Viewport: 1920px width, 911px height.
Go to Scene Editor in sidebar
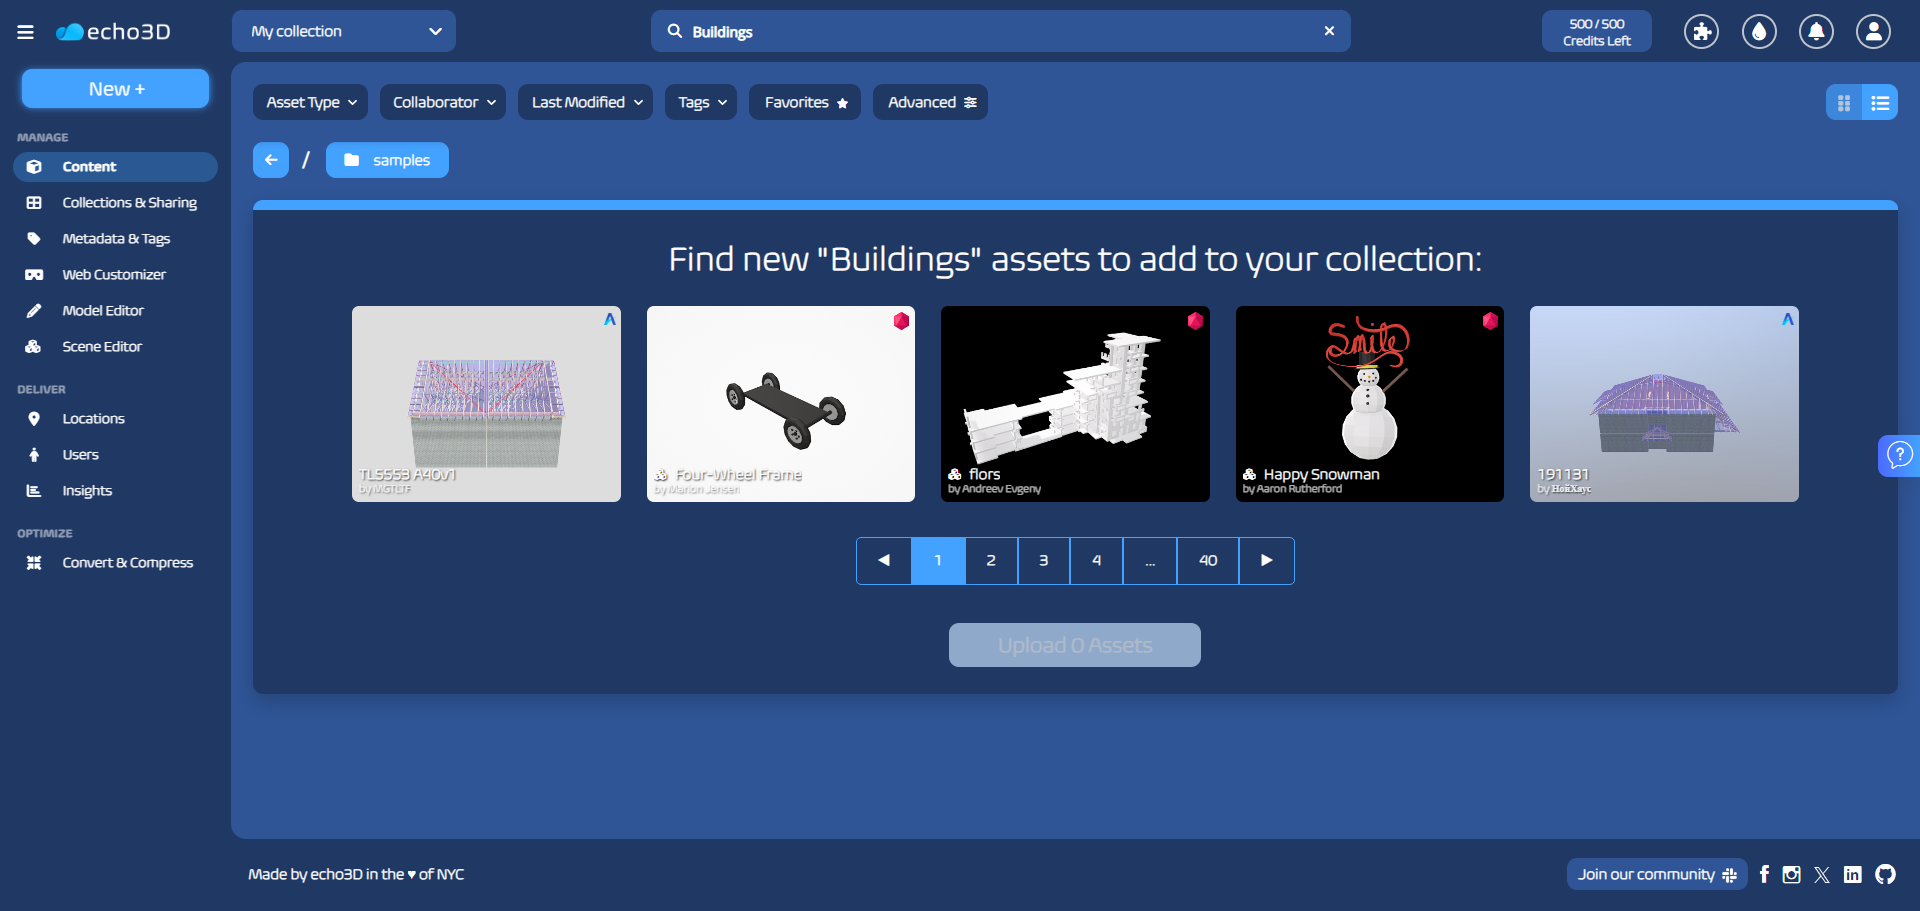pyautogui.click(x=102, y=347)
